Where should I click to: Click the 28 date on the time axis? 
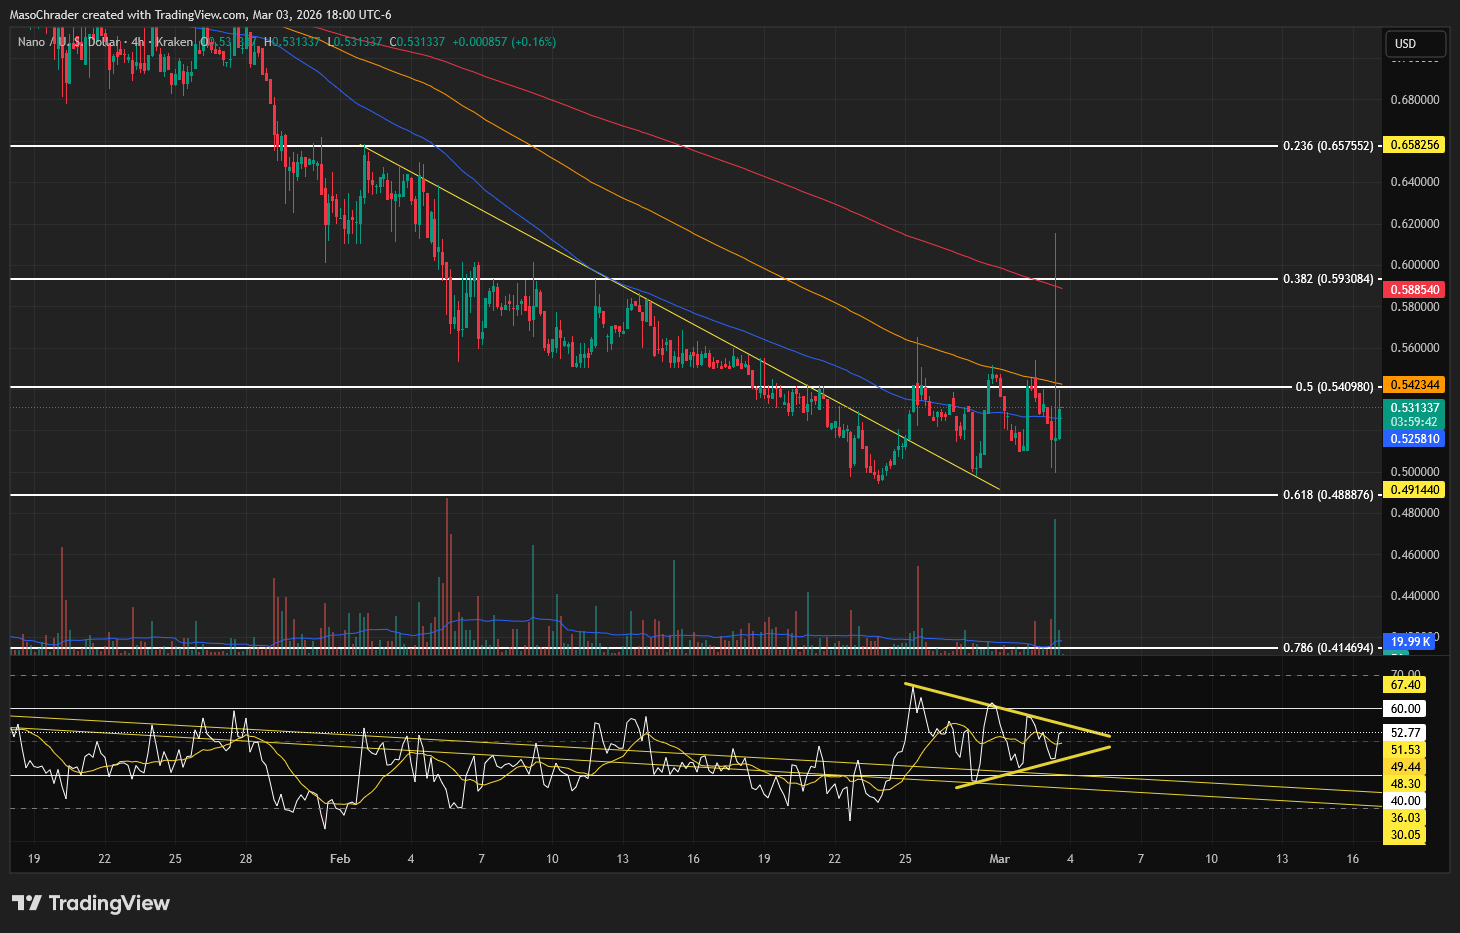[246, 859]
